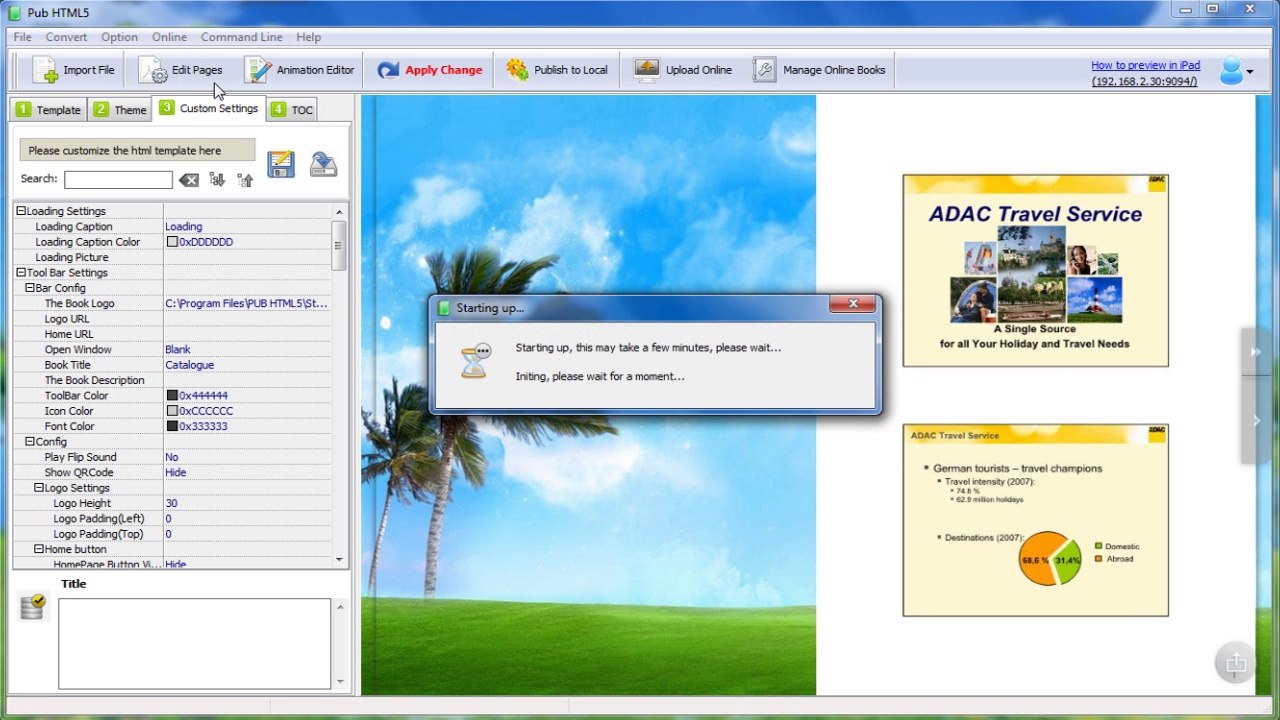
Task: Click the save template settings floppy icon
Action: pyautogui.click(x=281, y=164)
